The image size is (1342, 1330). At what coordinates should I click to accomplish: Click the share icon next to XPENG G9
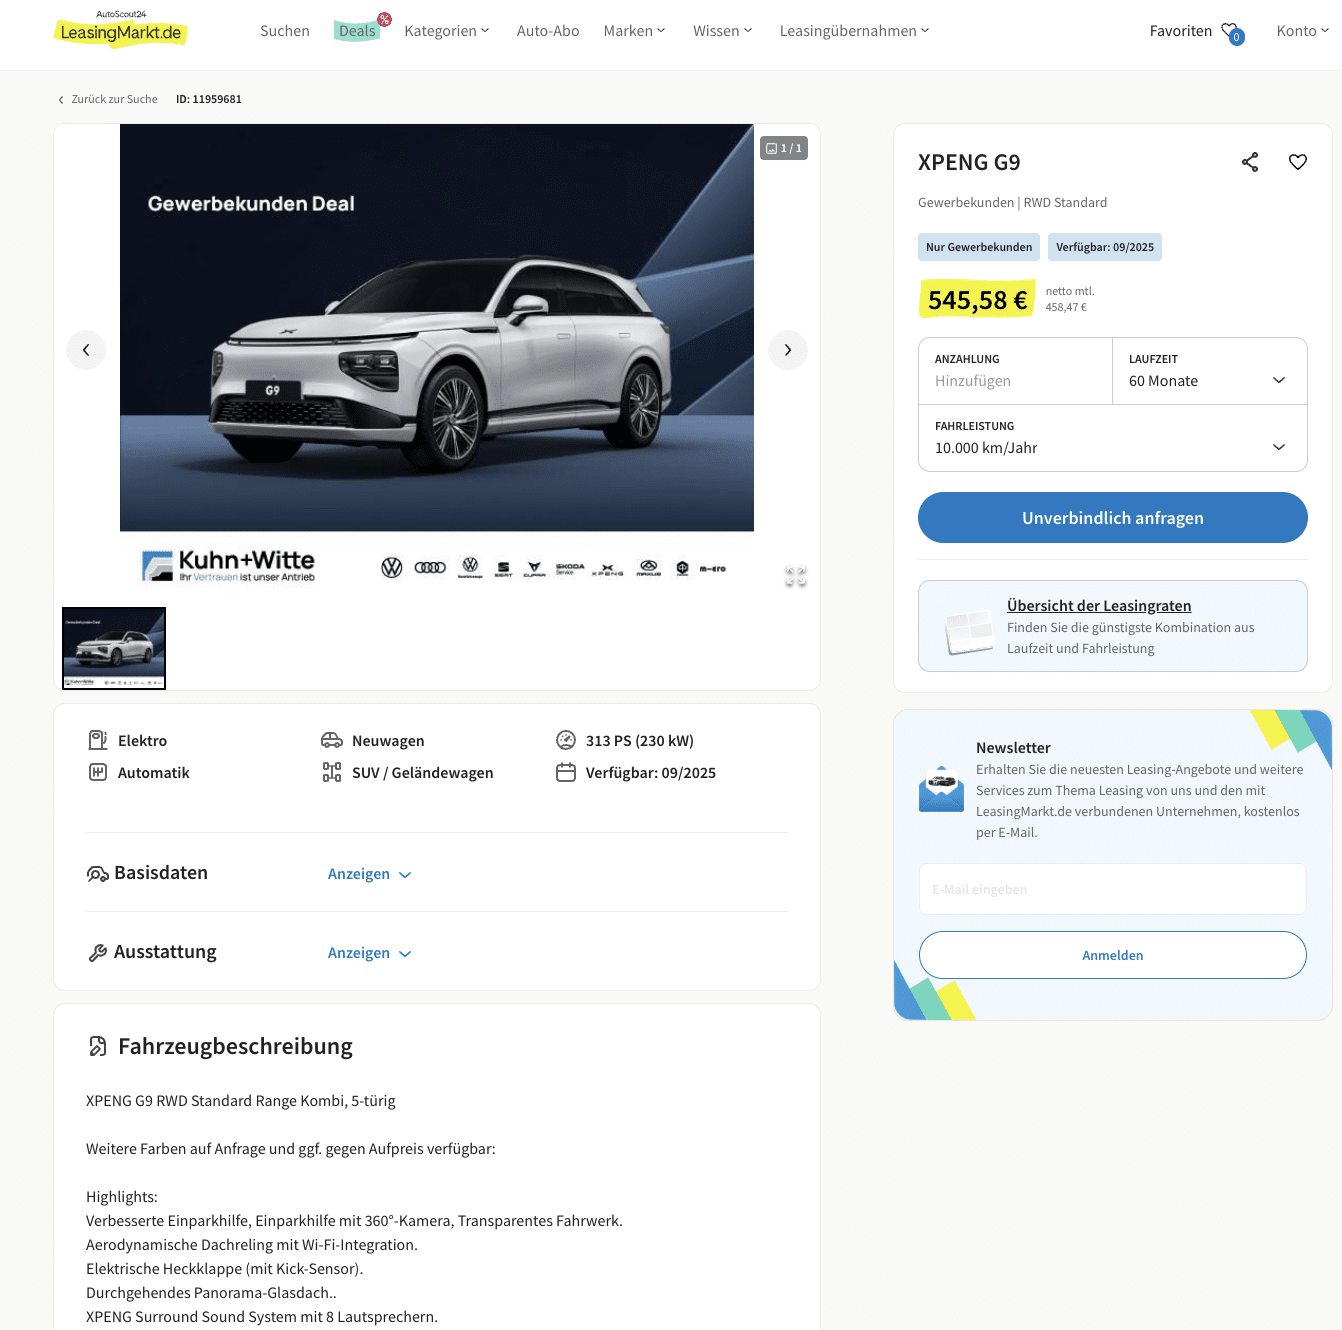1250,162
